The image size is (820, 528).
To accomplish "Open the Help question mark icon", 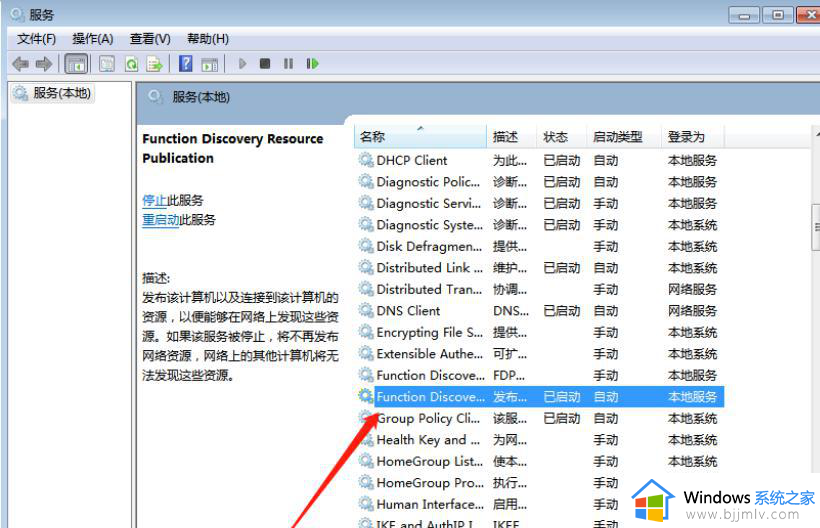I will pos(186,64).
